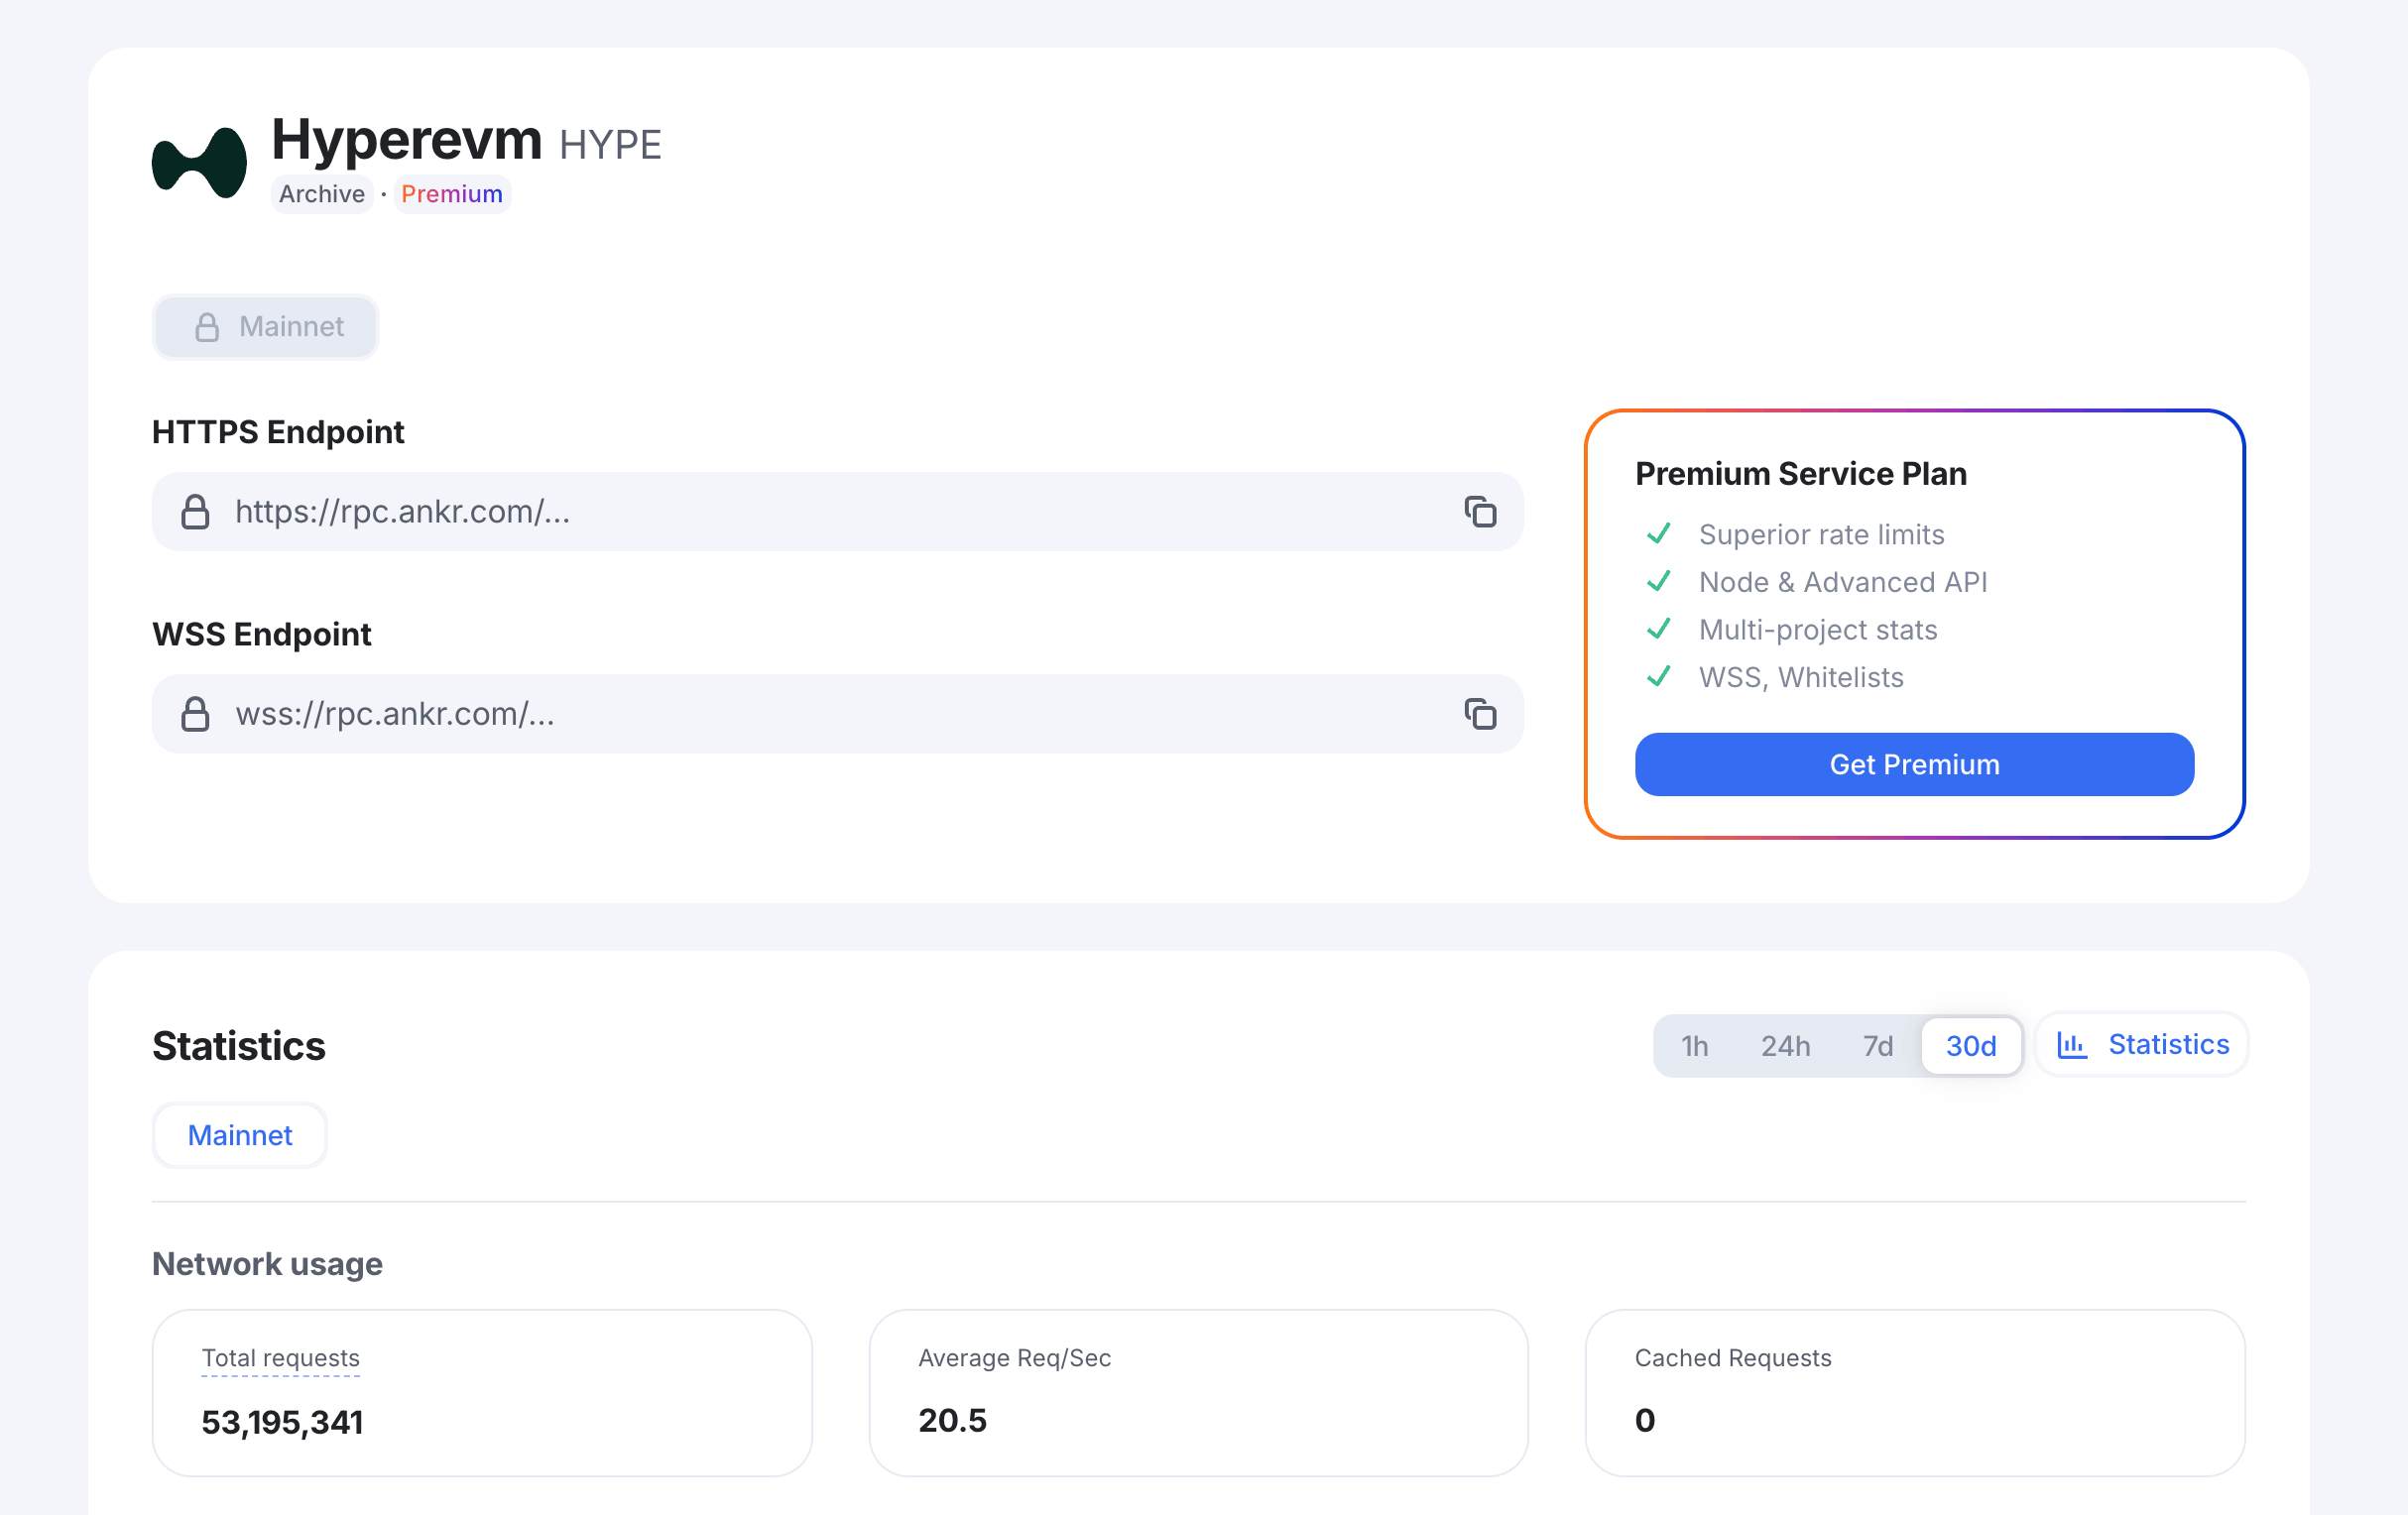Viewport: 2408px width, 1515px height.
Task: Click the Multi-project stats item
Action: point(1818,630)
